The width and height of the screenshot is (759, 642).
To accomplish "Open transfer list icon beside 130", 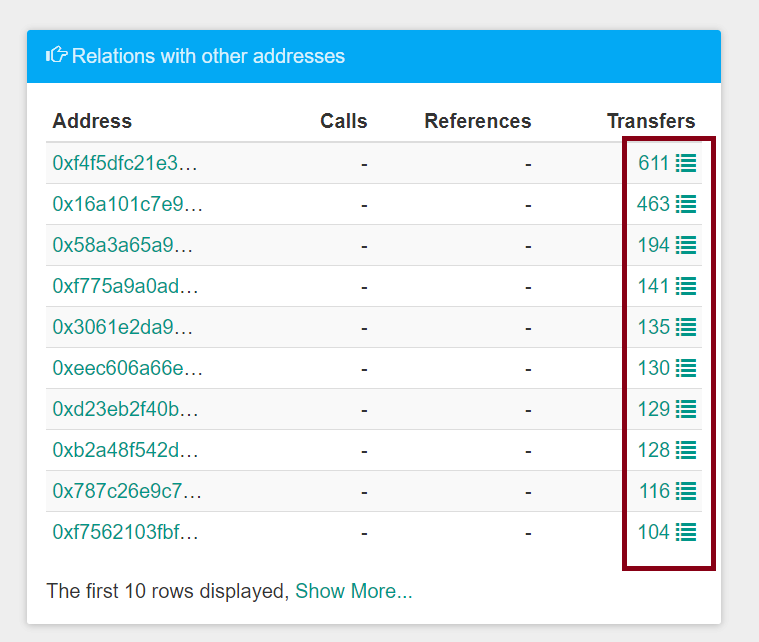I will (686, 368).
